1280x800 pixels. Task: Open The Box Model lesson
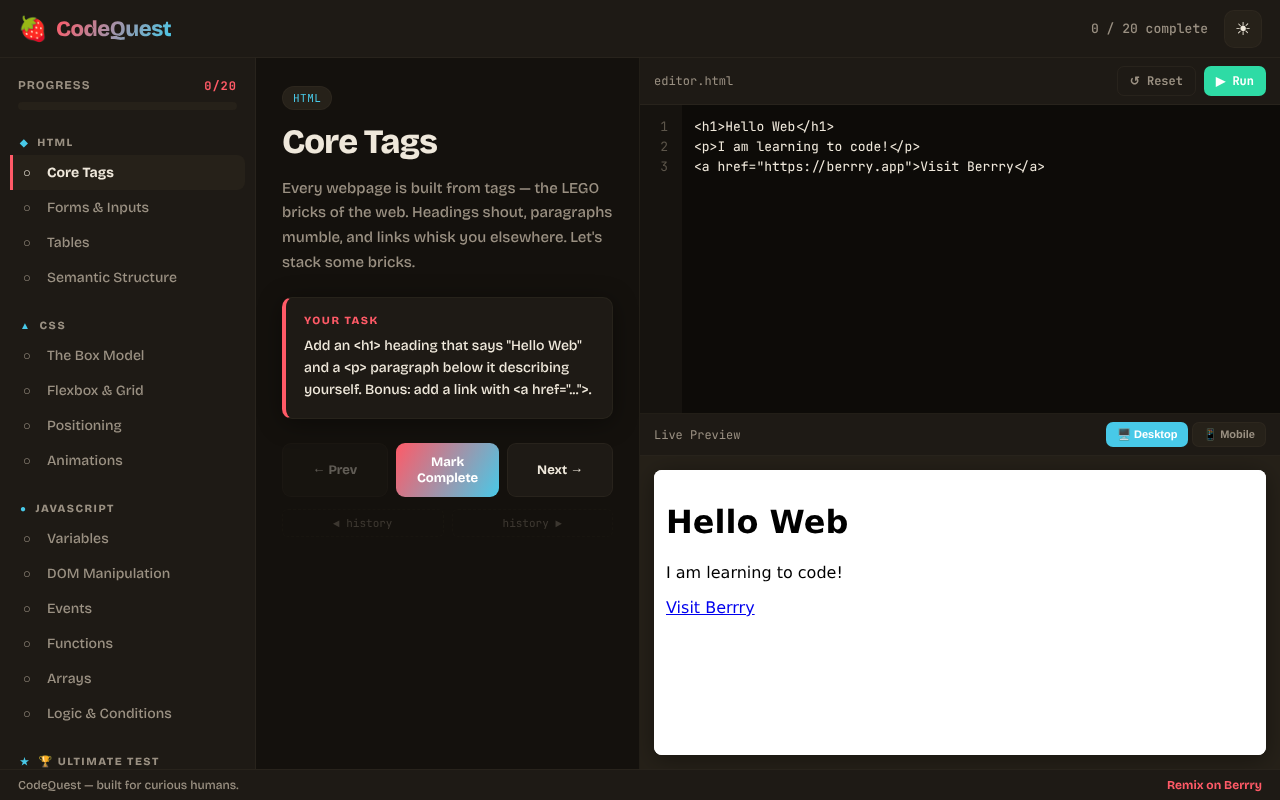click(127, 355)
